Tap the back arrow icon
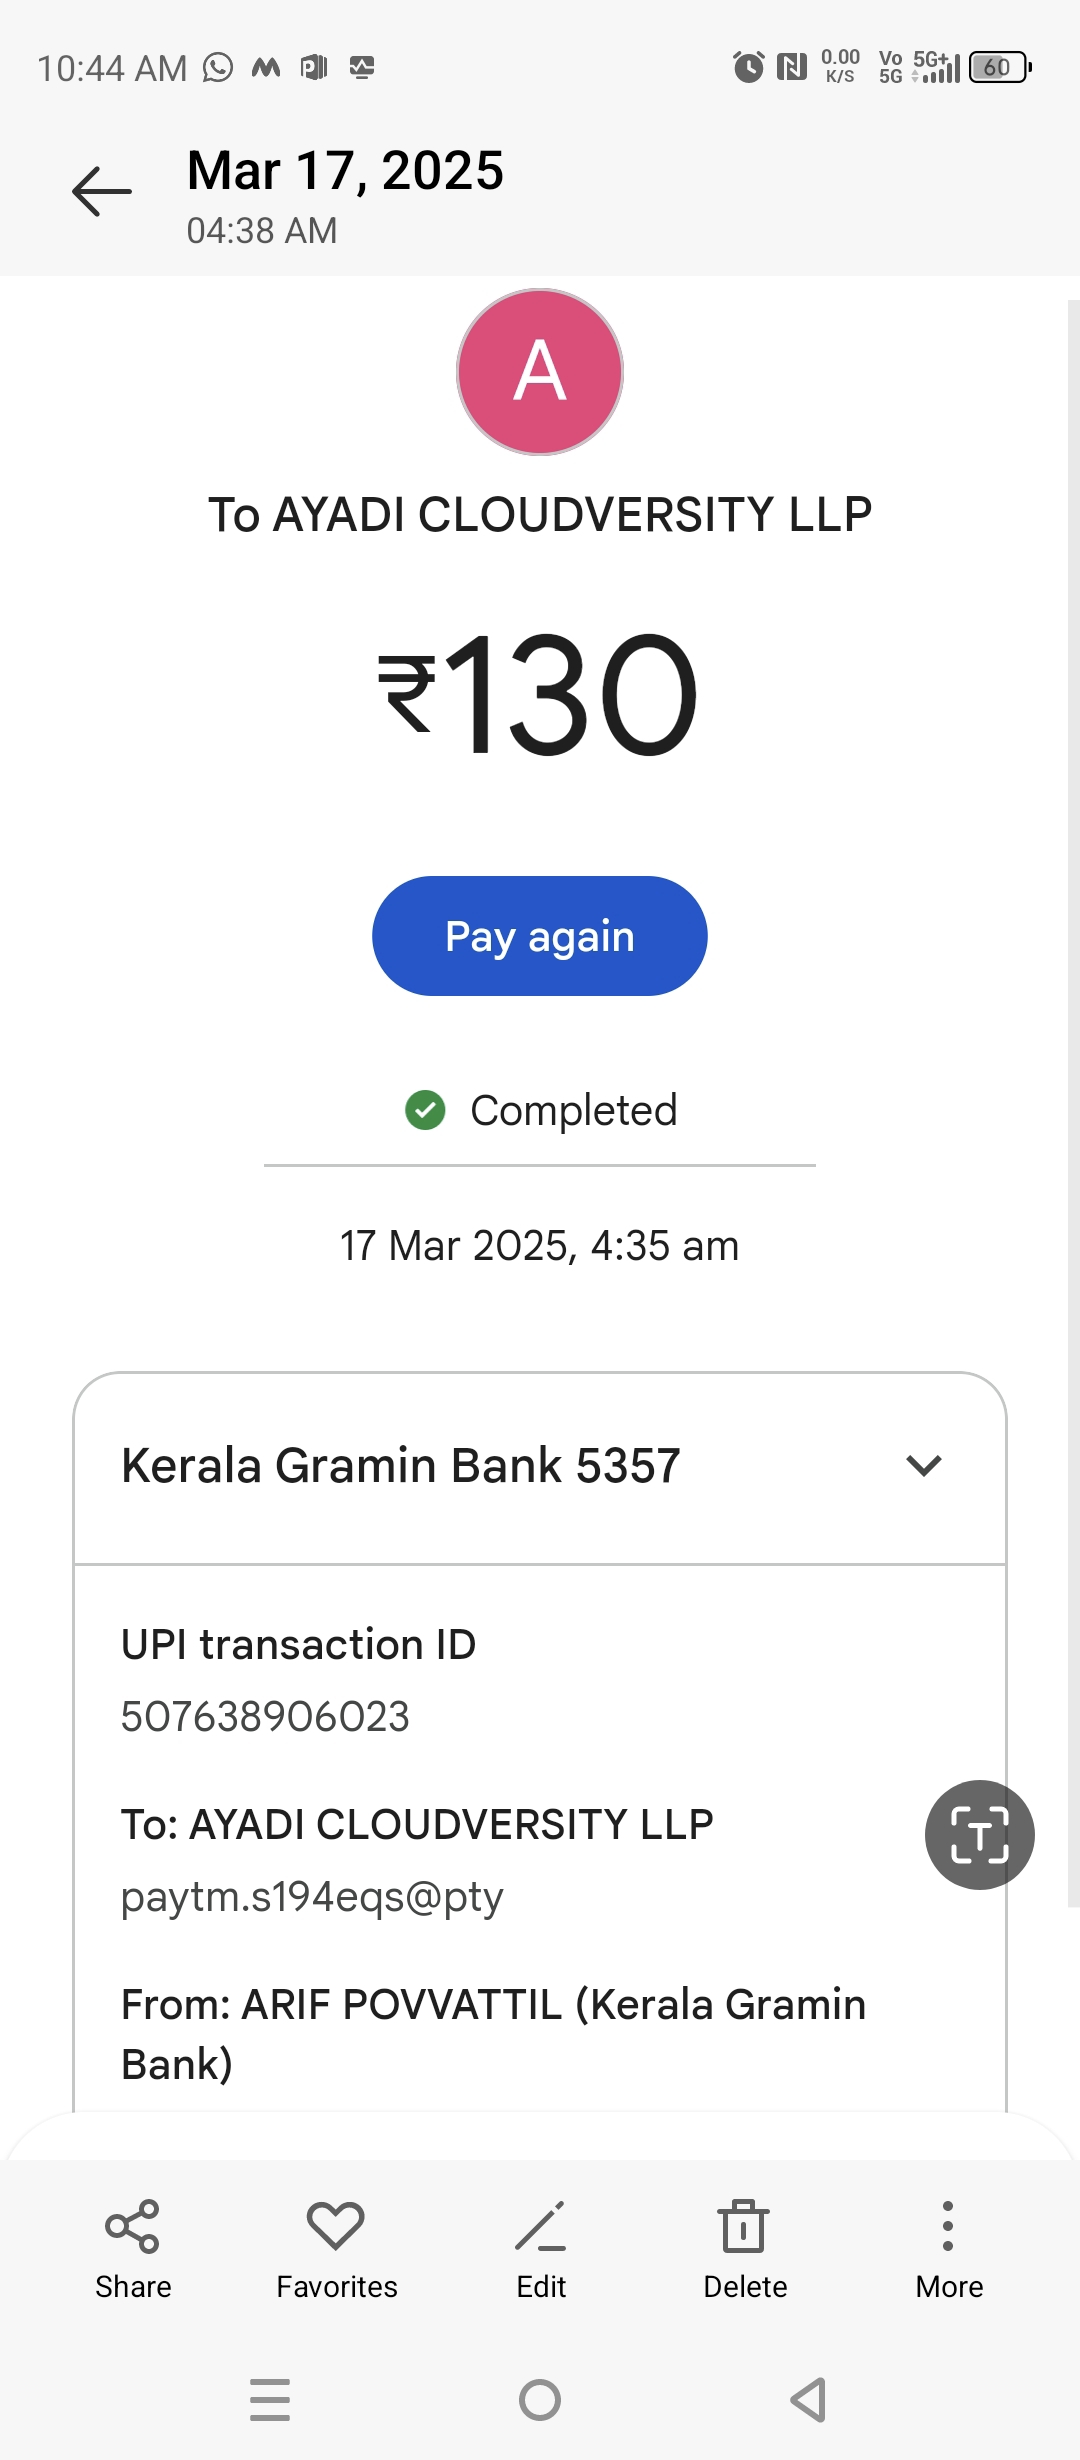The width and height of the screenshot is (1080, 2460). [x=102, y=190]
